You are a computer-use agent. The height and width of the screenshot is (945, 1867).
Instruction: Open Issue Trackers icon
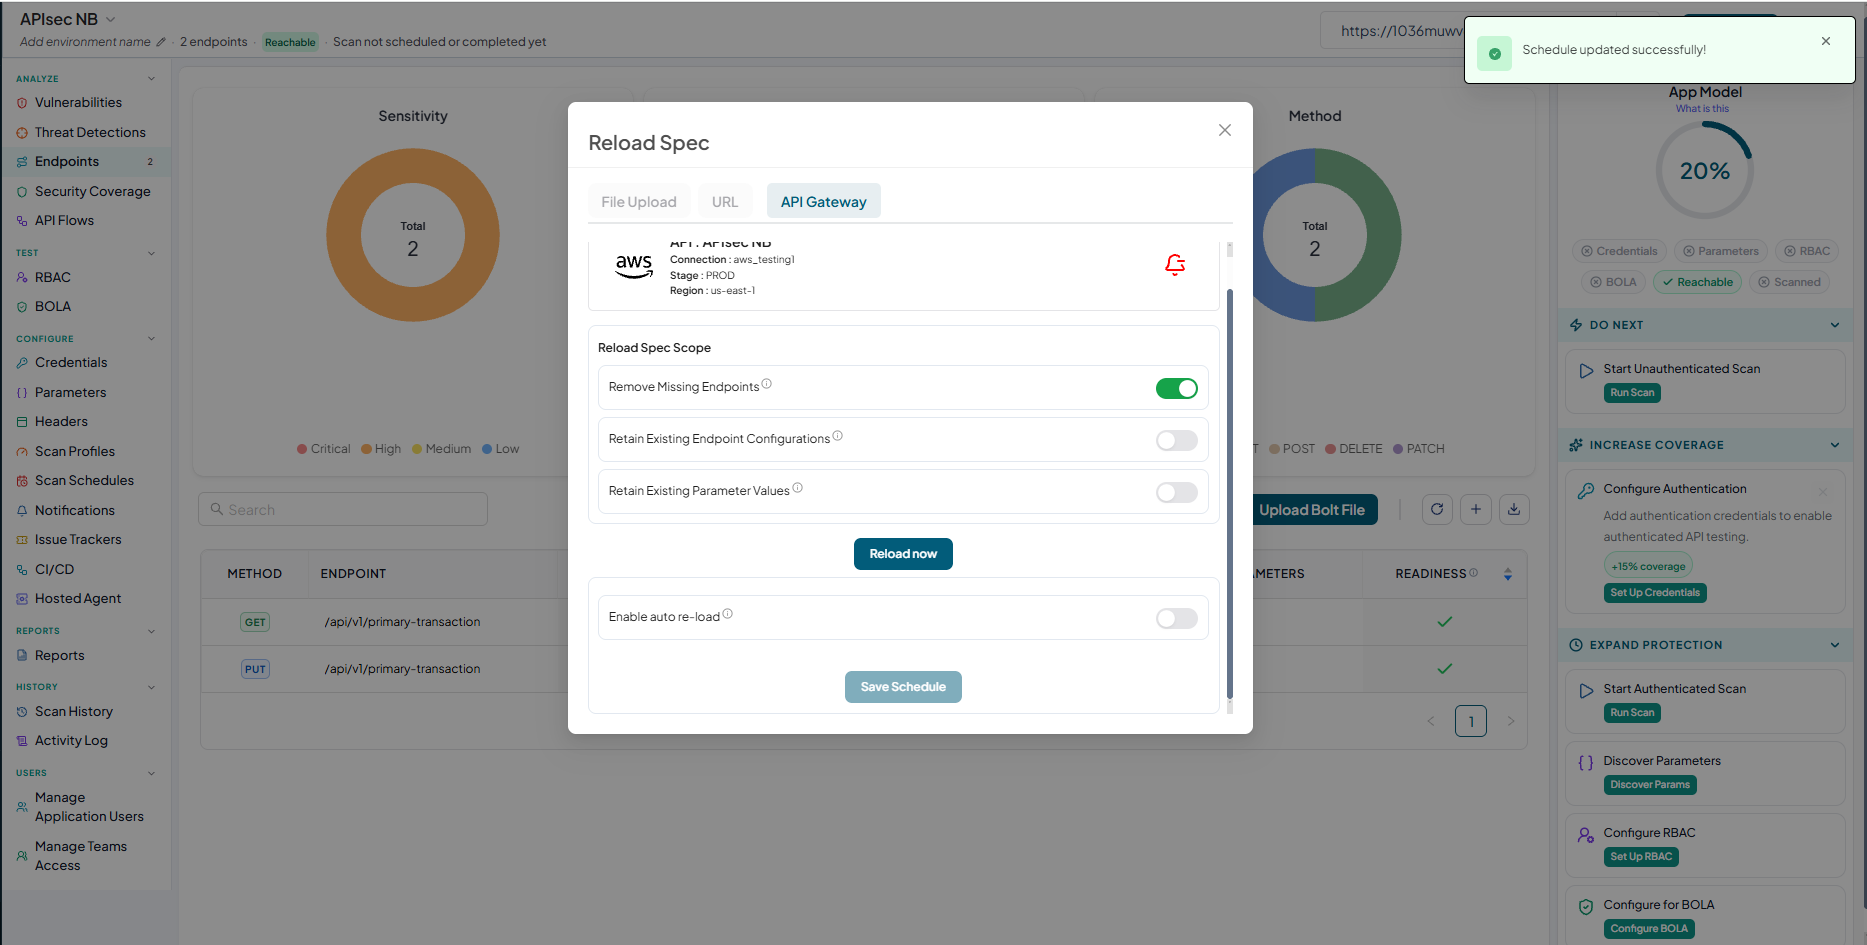22,540
